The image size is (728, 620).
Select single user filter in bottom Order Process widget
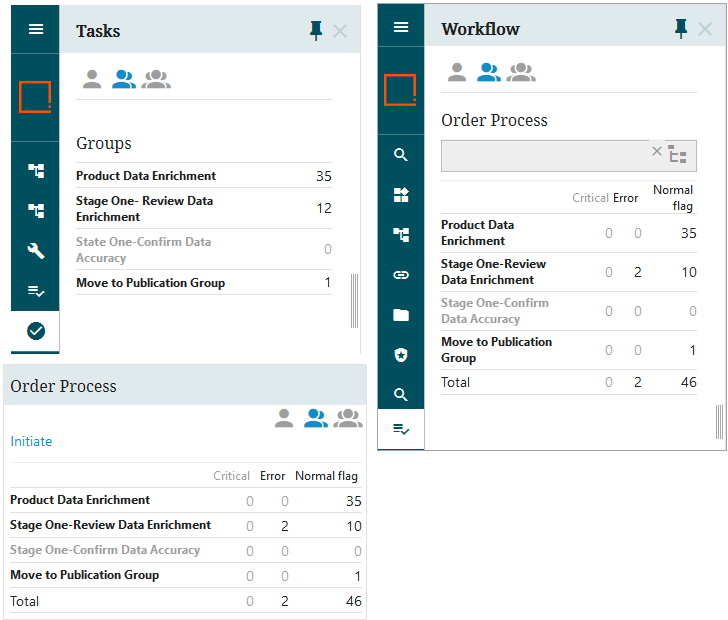(284, 418)
